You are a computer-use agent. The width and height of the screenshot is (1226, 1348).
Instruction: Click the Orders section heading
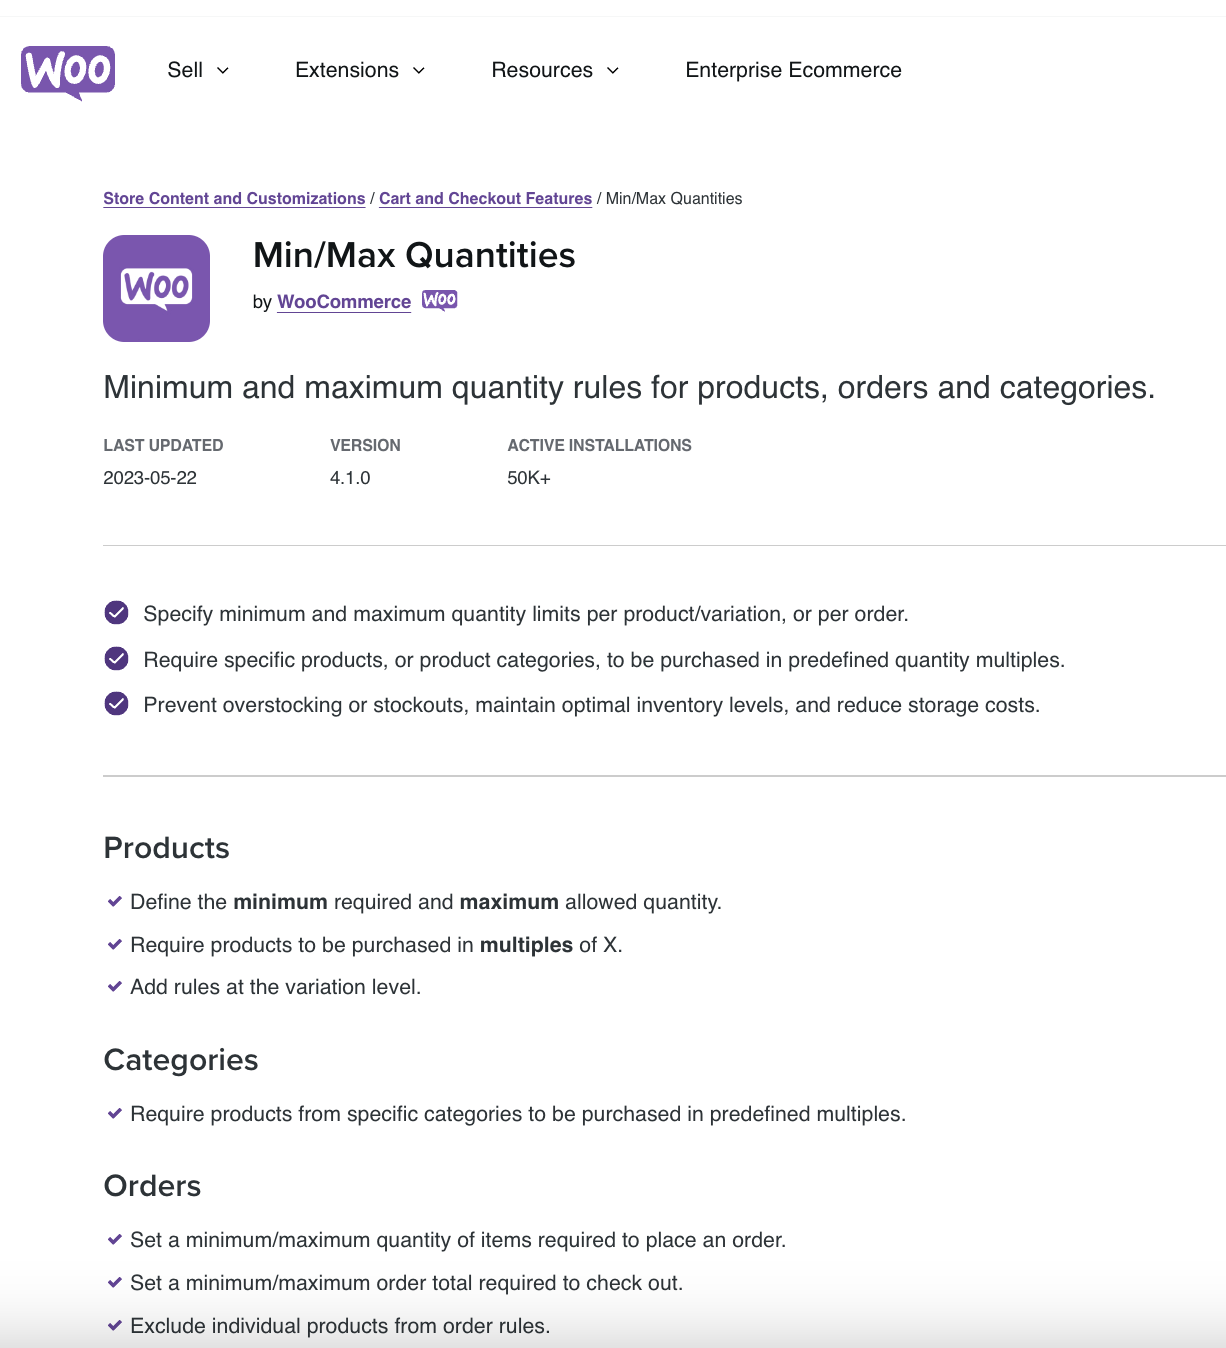click(152, 1186)
